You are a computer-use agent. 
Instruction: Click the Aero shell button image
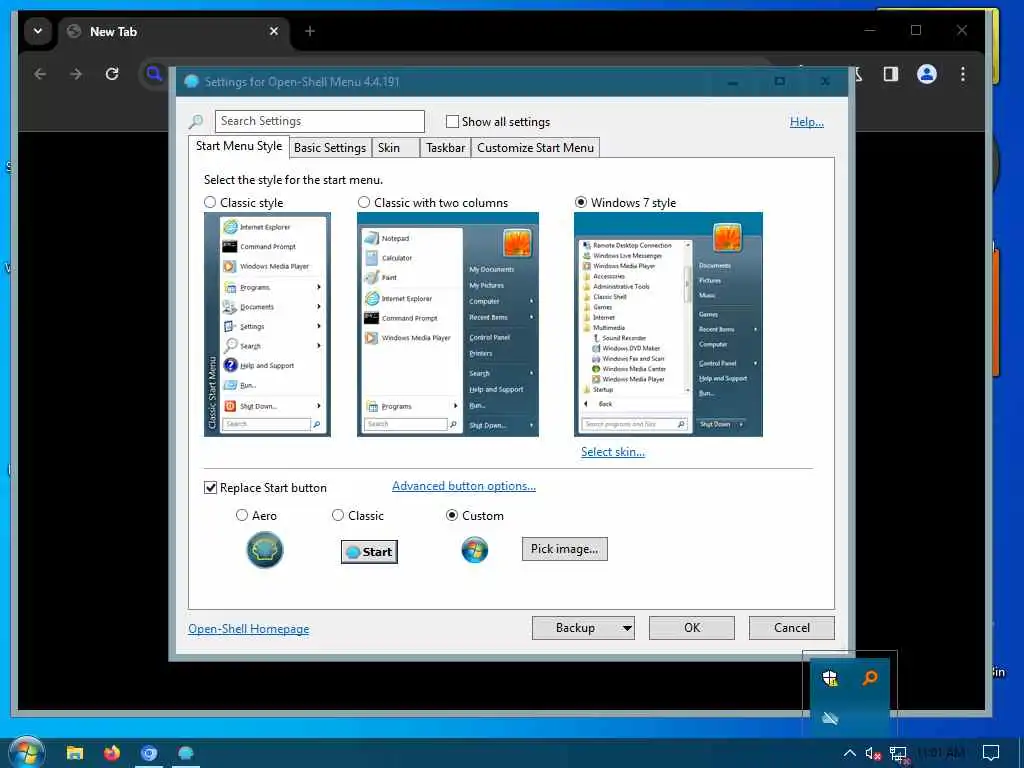click(x=264, y=550)
